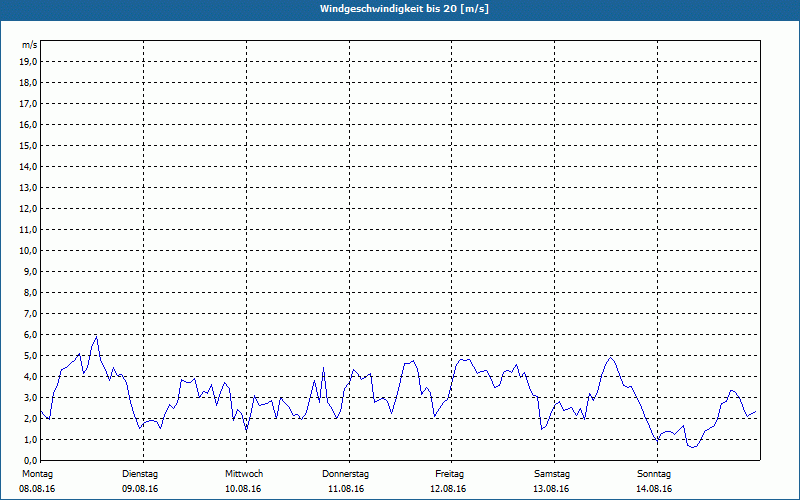This screenshot has width=800, height=500.
Task: Select the 11,0 y-axis label
Action: (x=28, y=230)
